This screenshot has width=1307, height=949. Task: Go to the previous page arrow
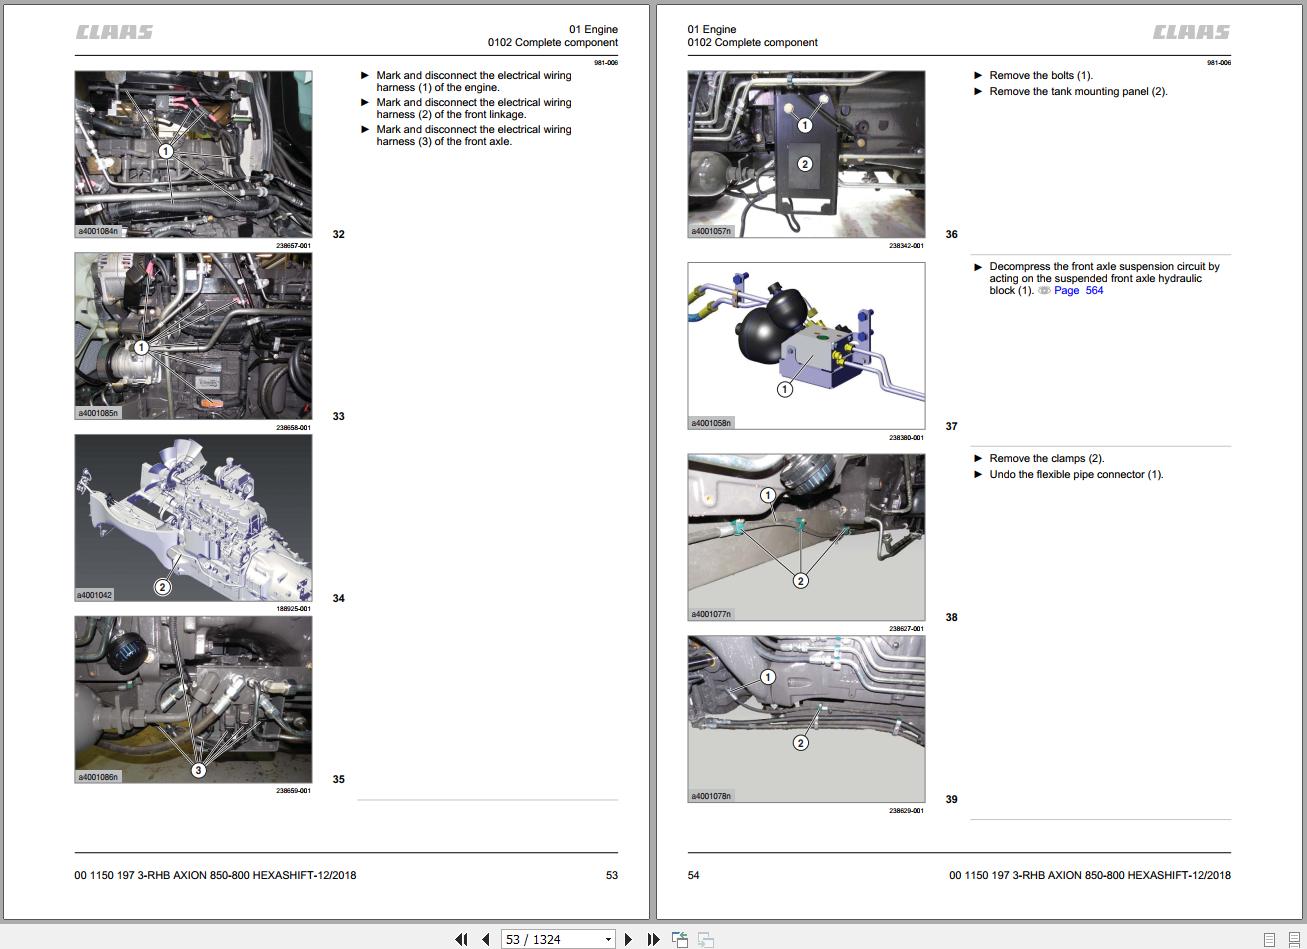tap(486, 939)
